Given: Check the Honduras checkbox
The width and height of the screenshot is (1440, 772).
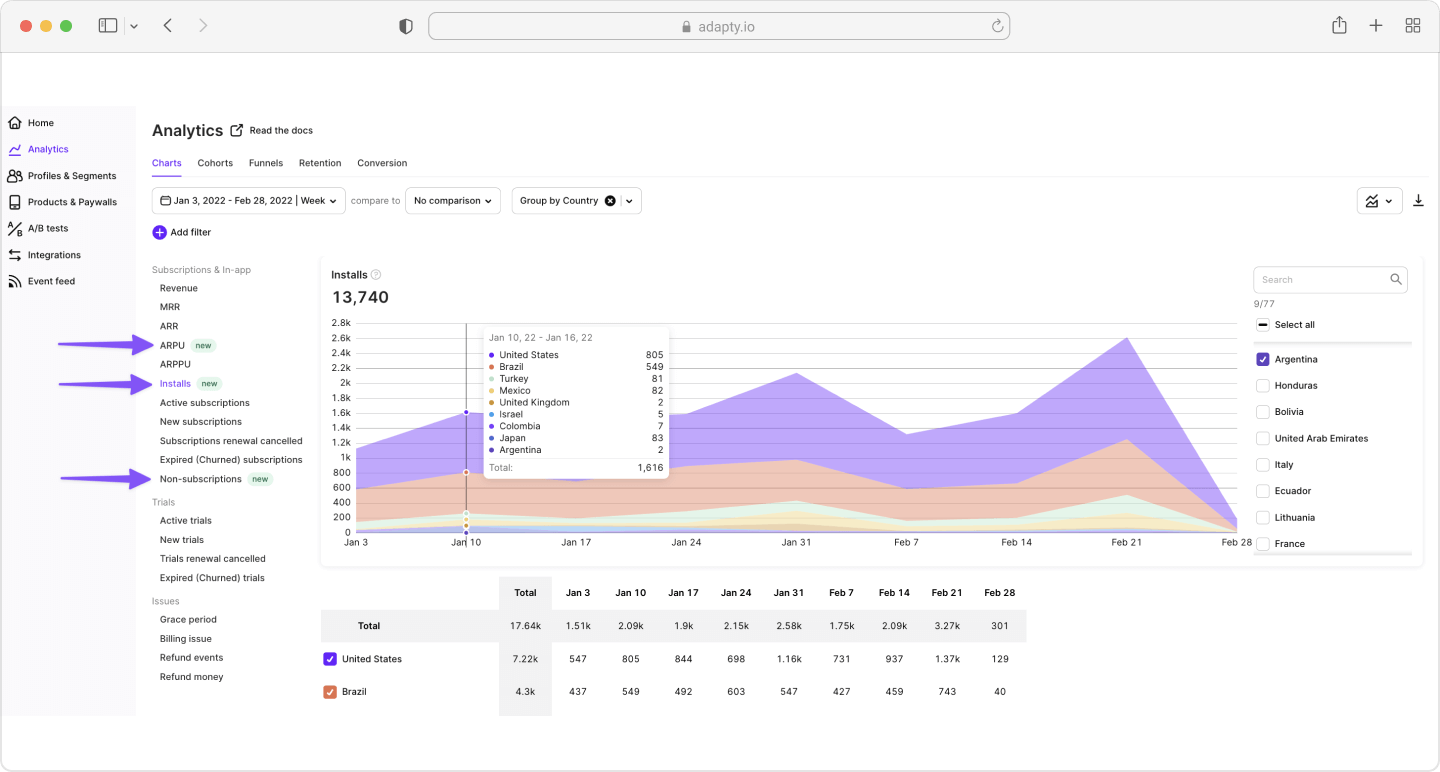Looking at the screenshot, I should pos(1263,386).
